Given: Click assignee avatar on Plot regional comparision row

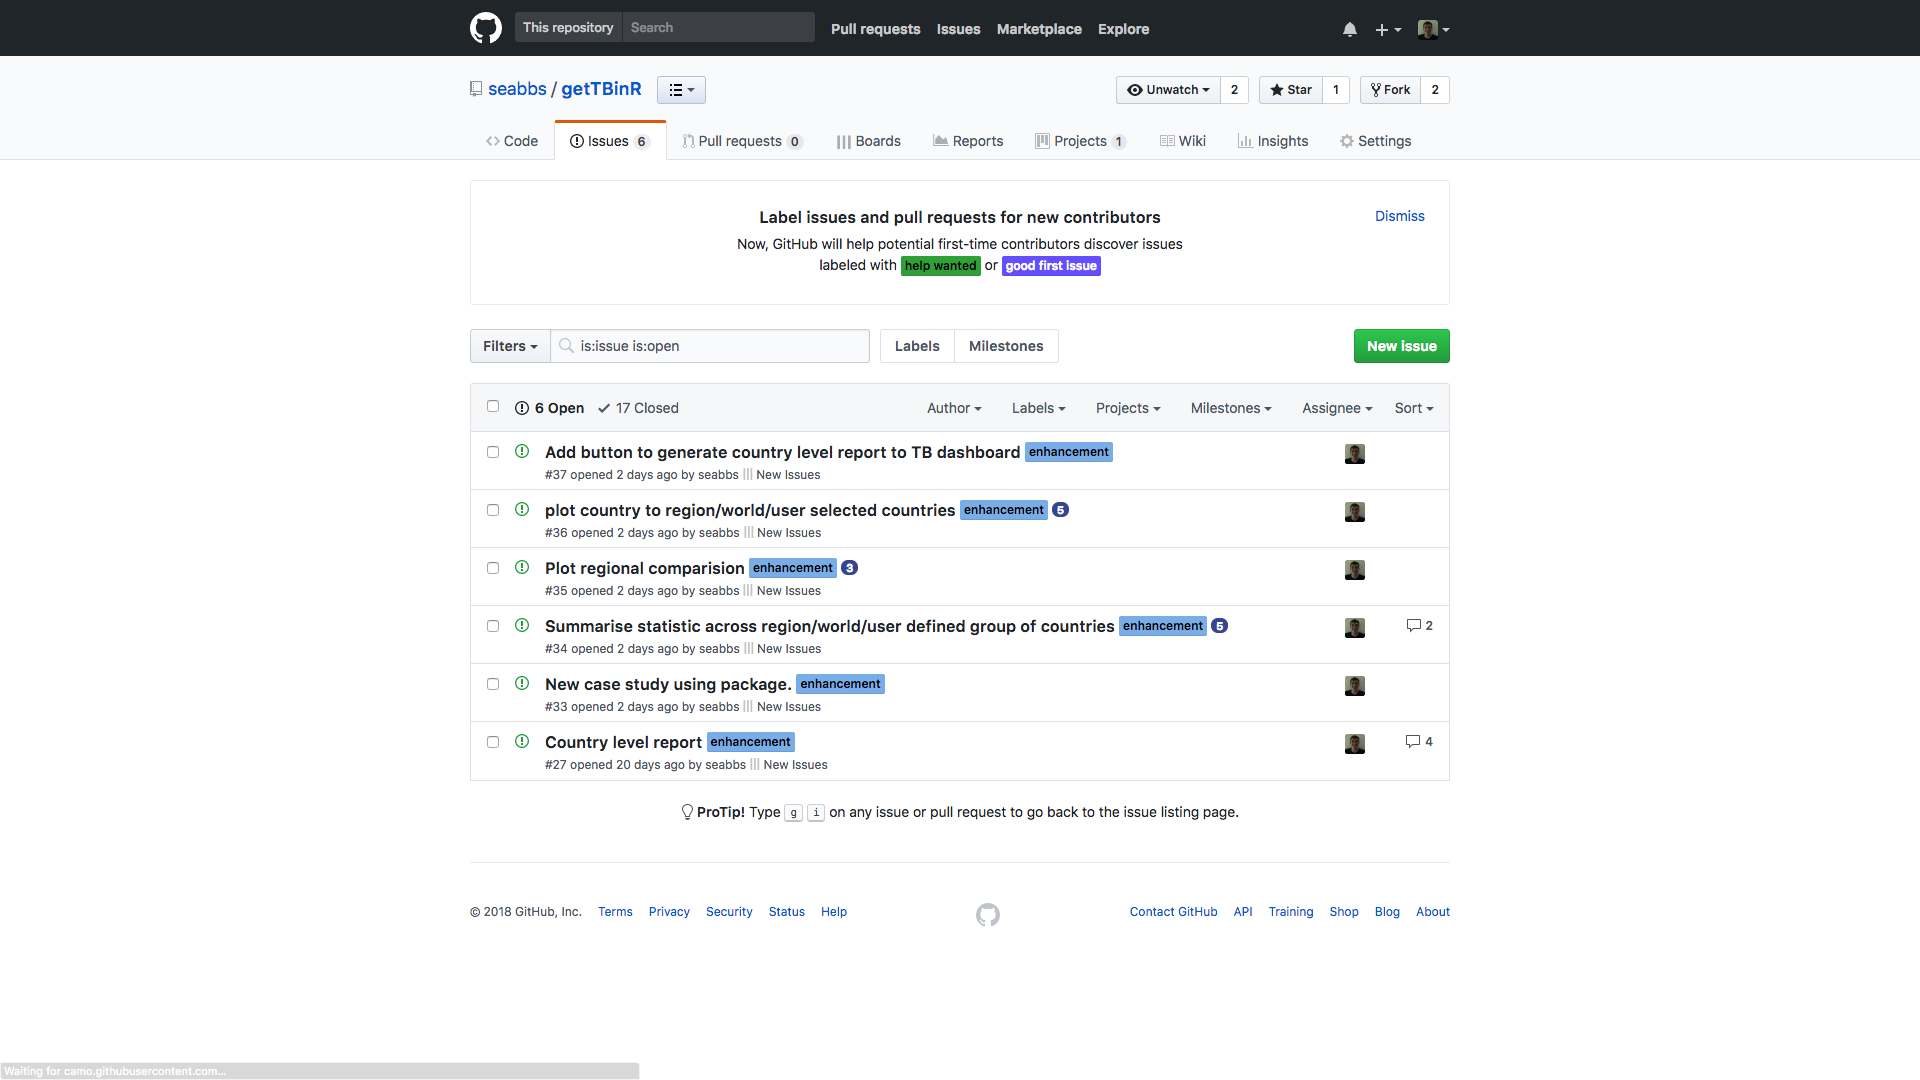Looking at the screenshot, I should (1355, 570).
